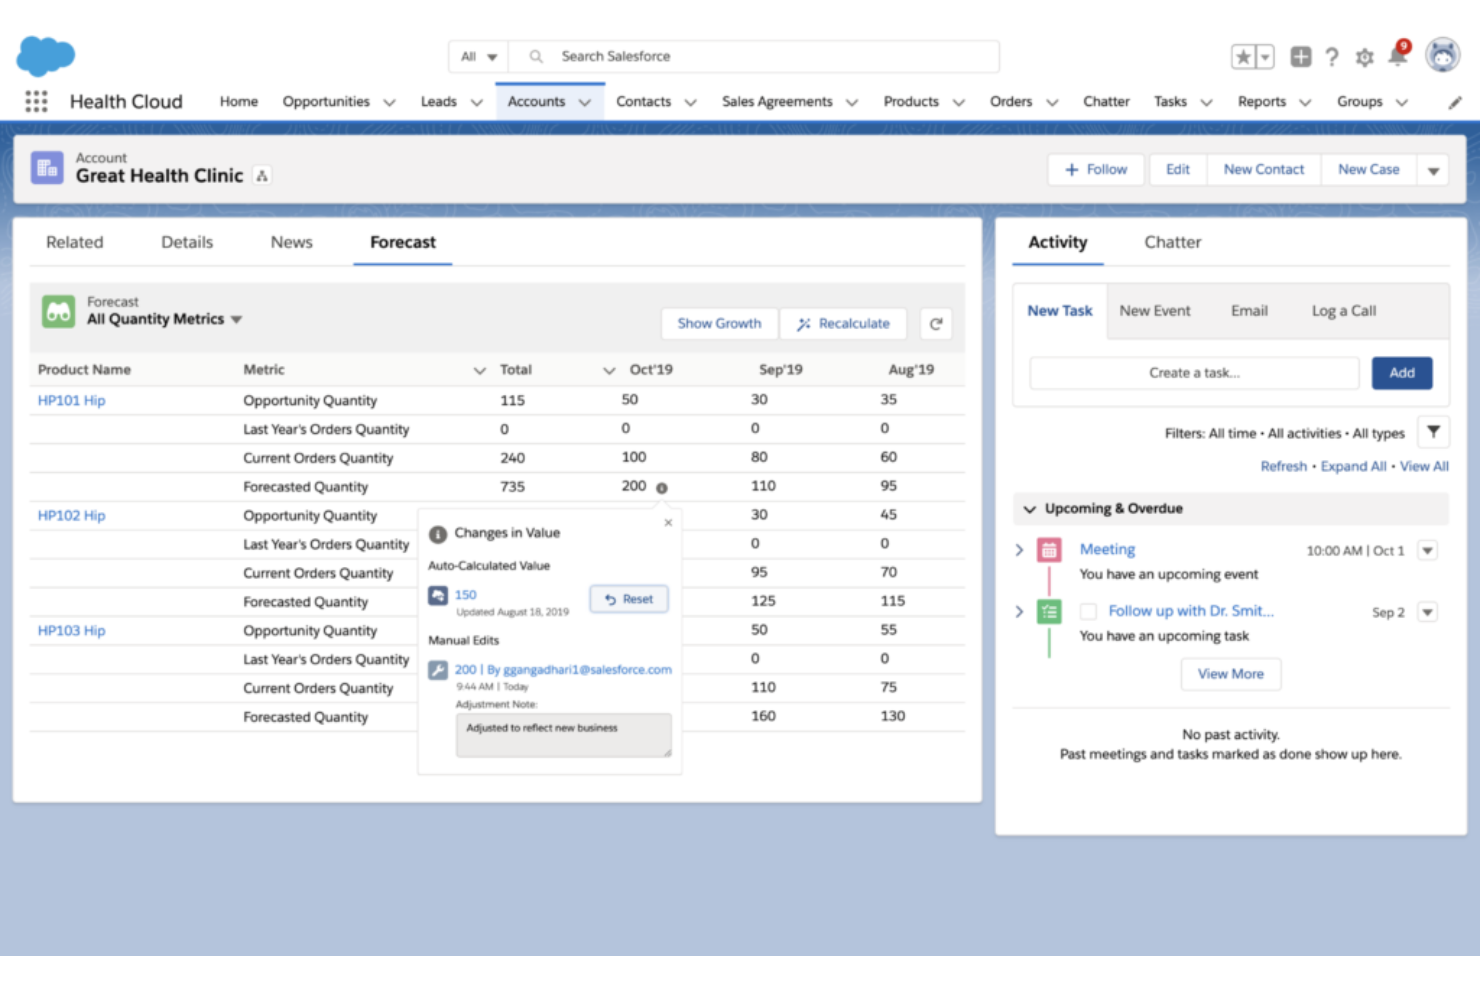Click the Recalculate button
This screenshot has width=1480, height=987.
[x=843, y=324]
